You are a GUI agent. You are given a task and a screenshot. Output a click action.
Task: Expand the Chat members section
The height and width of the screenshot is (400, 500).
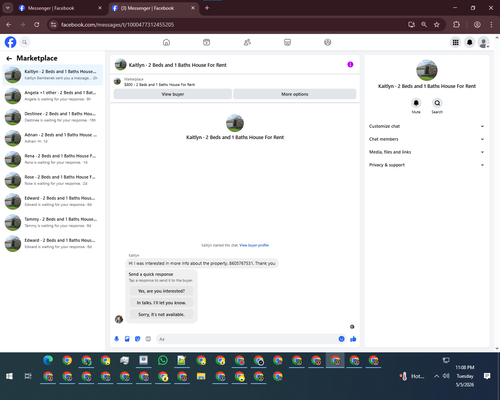coord(426,139)
